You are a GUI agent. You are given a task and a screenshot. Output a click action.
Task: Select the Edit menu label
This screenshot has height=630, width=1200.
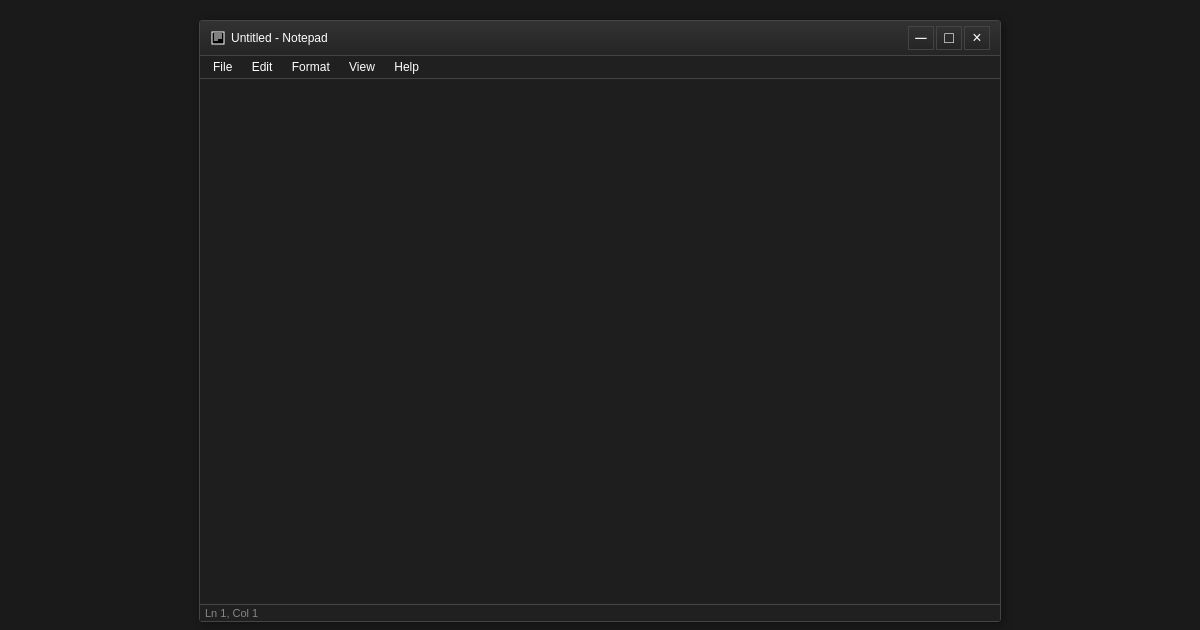pyautogui.click(x=261, y=67)
